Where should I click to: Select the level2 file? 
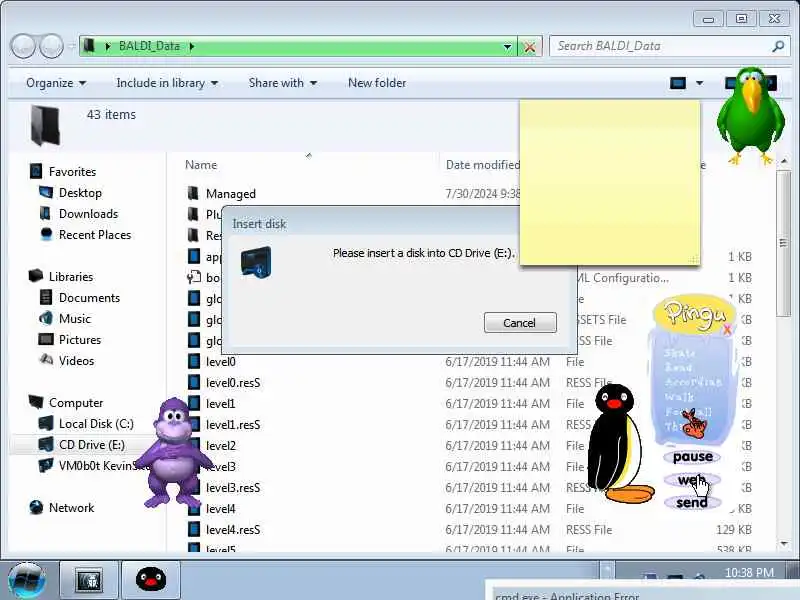point(220,446)
